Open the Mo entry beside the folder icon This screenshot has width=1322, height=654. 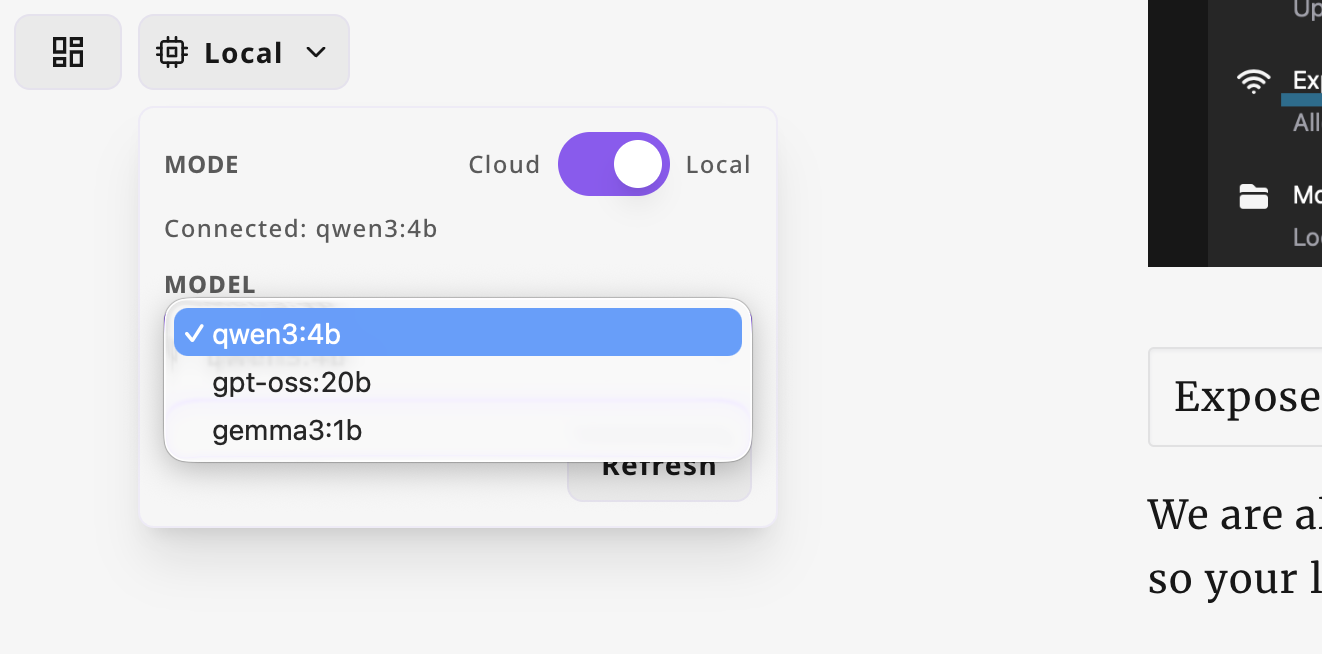click(x=1306, y=195)
